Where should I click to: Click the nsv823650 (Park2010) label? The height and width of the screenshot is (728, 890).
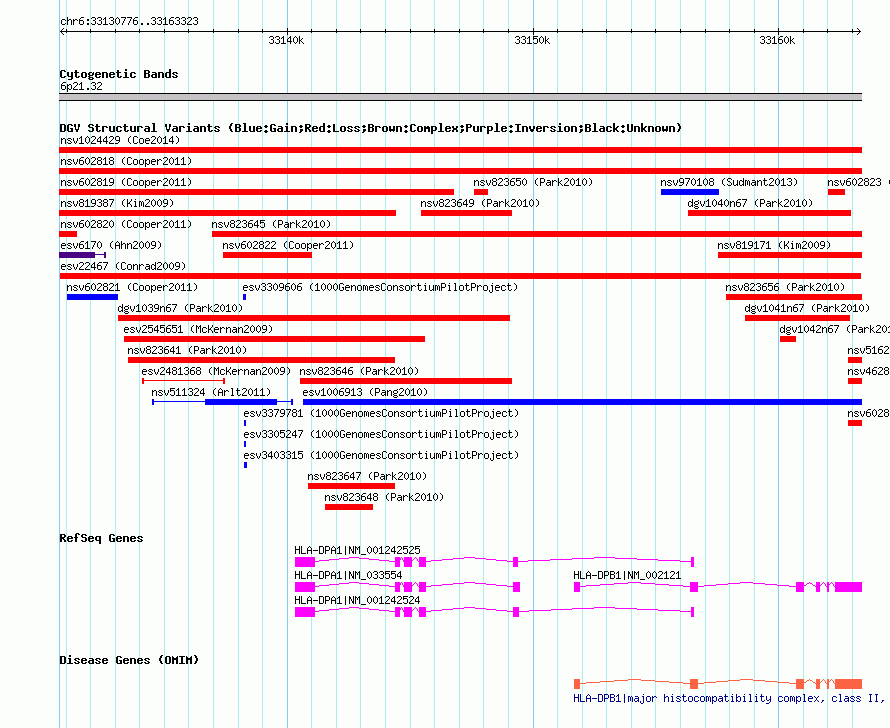[x=533, y=182]
